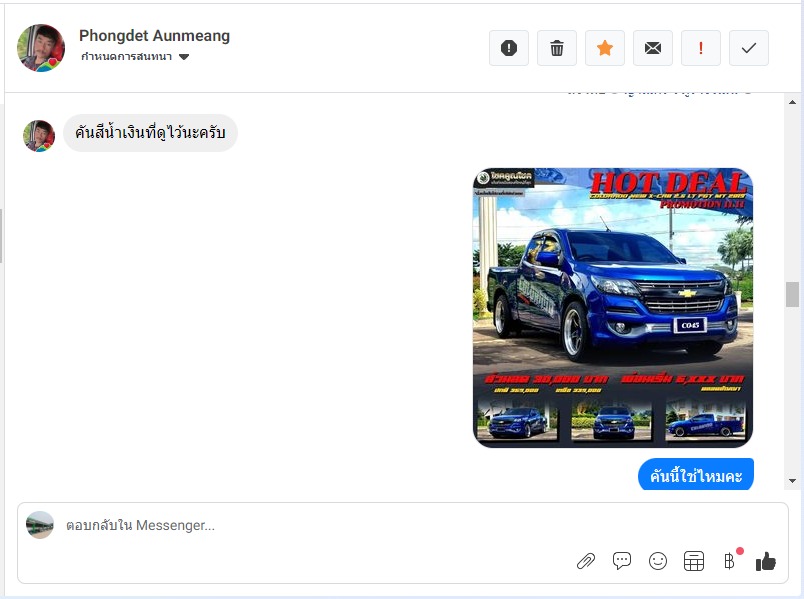Select the blue reply bubble คันนี้ใช่ไหมคะ
The height and width of the screenshot is (599, 804).
[696, 475]
